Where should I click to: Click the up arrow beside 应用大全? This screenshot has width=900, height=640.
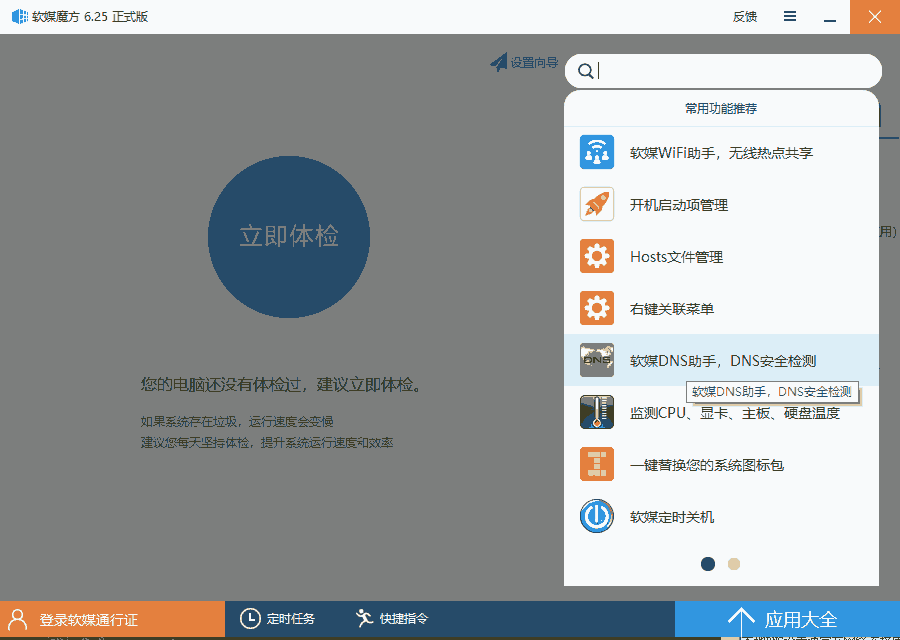[741, 622]
